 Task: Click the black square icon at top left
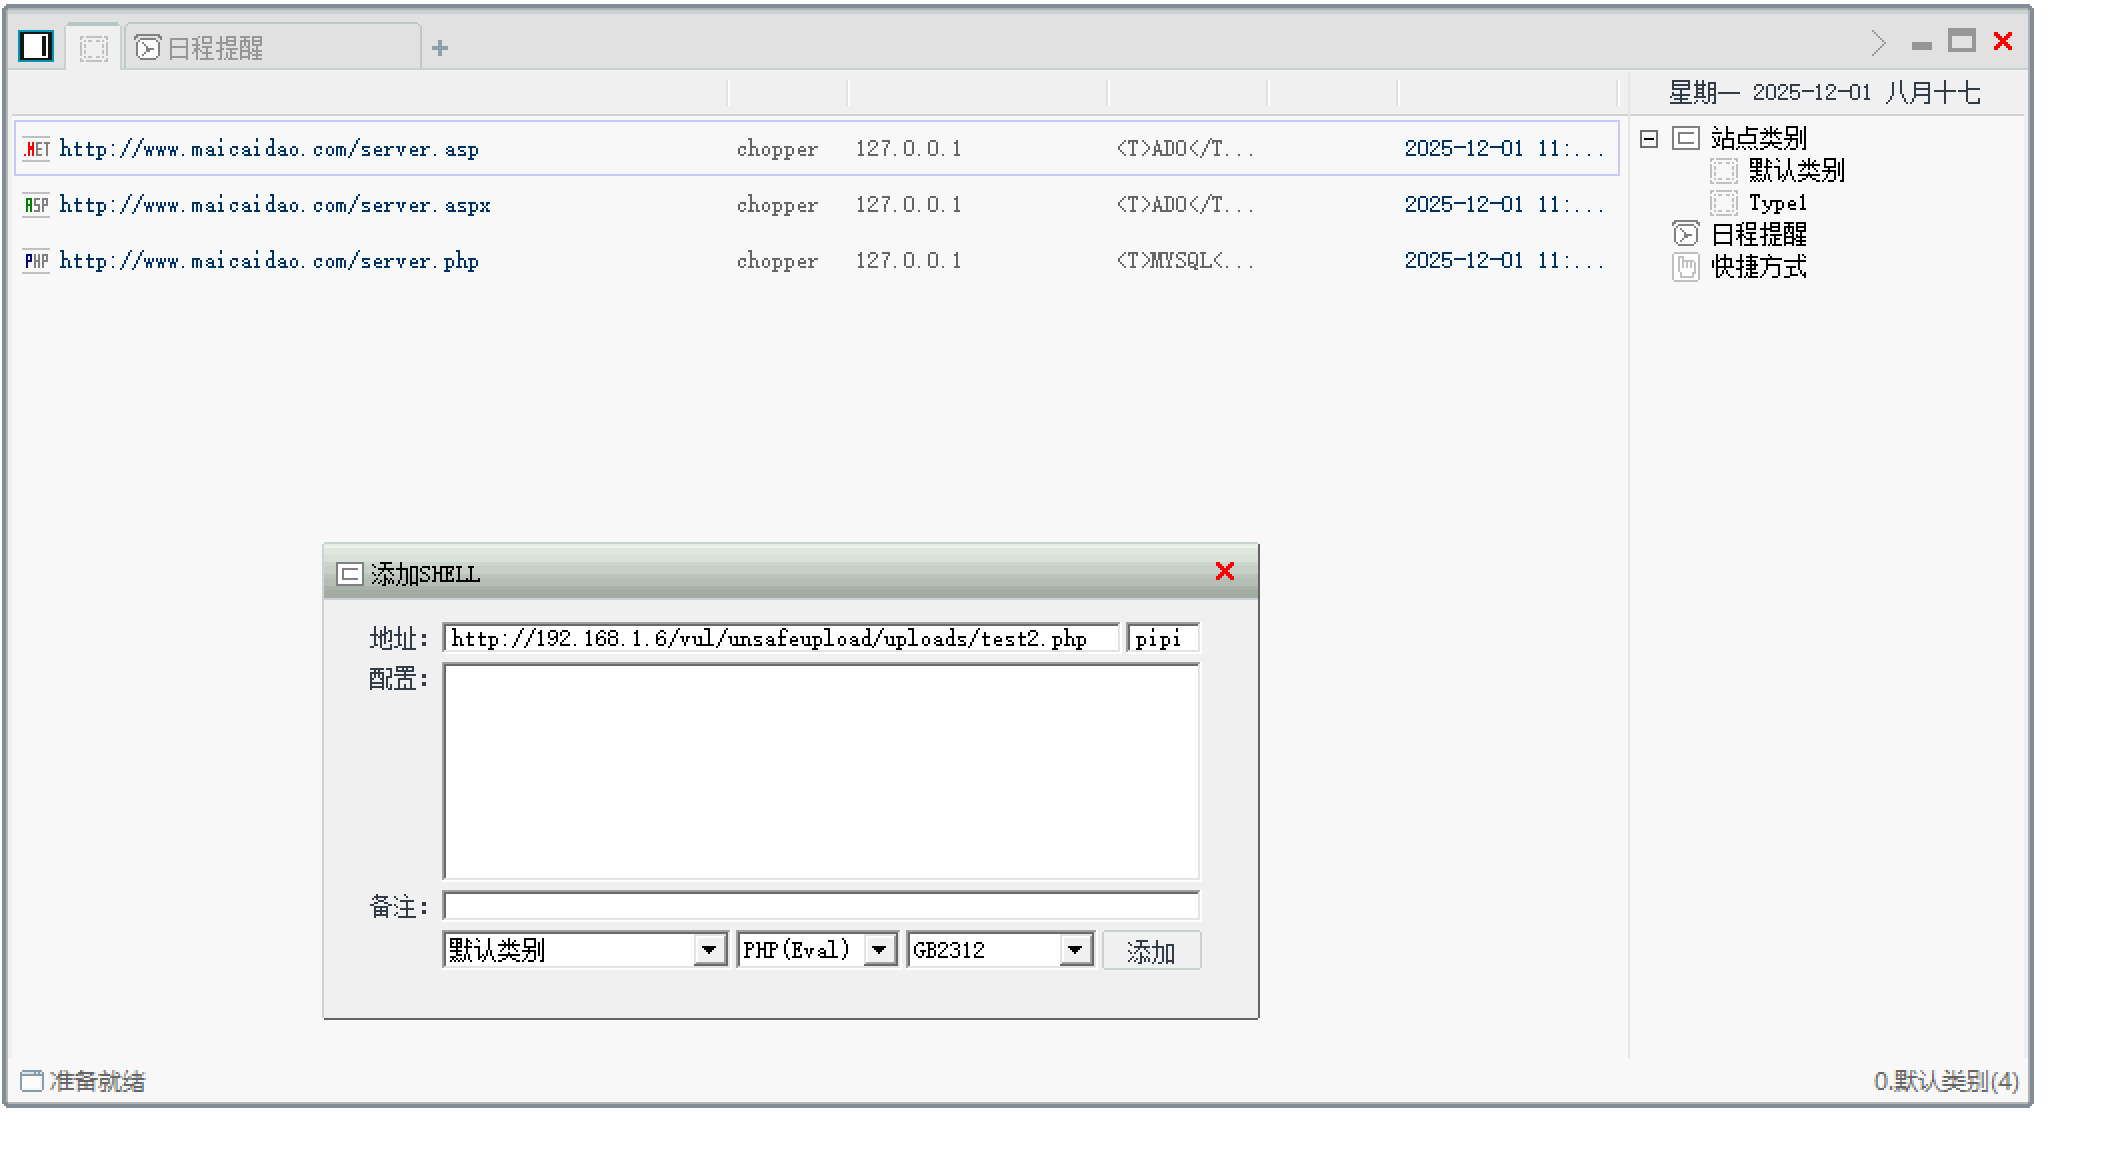(x=36, y=46)
